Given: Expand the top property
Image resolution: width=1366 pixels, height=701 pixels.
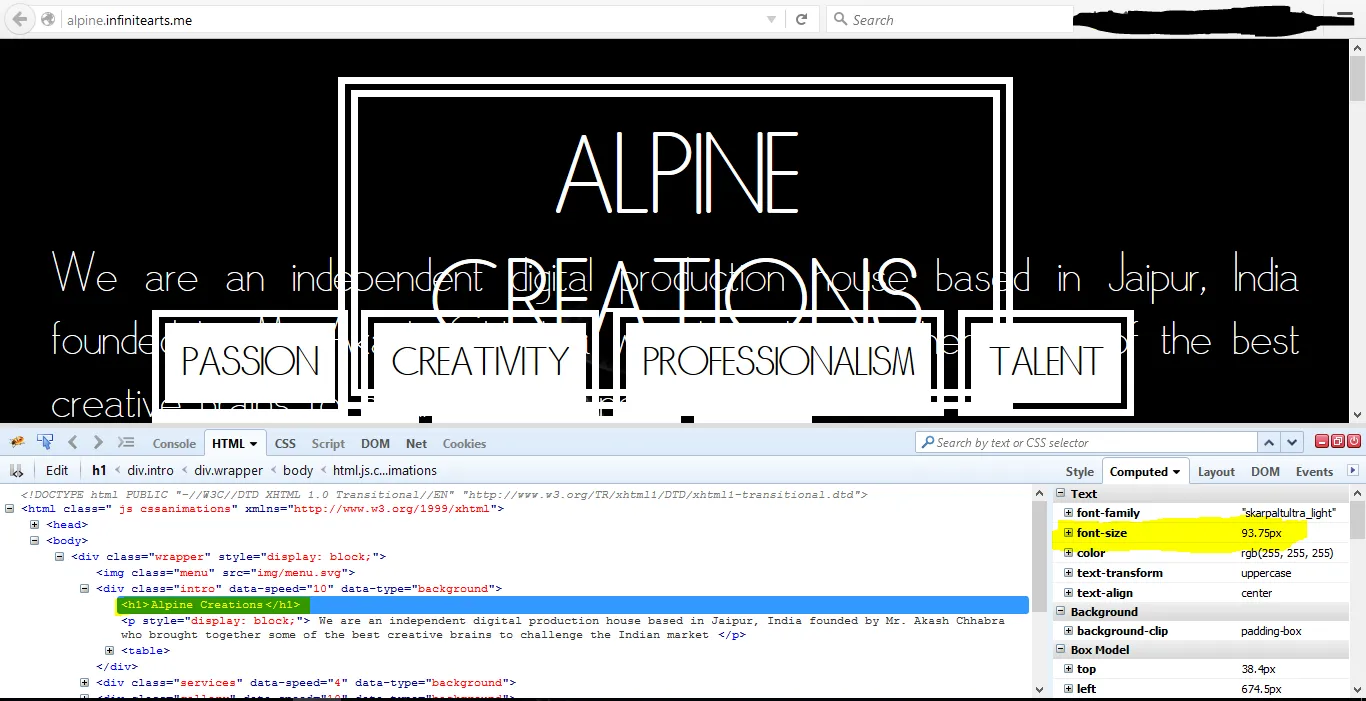Looking at the screenshot, I should [1068, 669].
